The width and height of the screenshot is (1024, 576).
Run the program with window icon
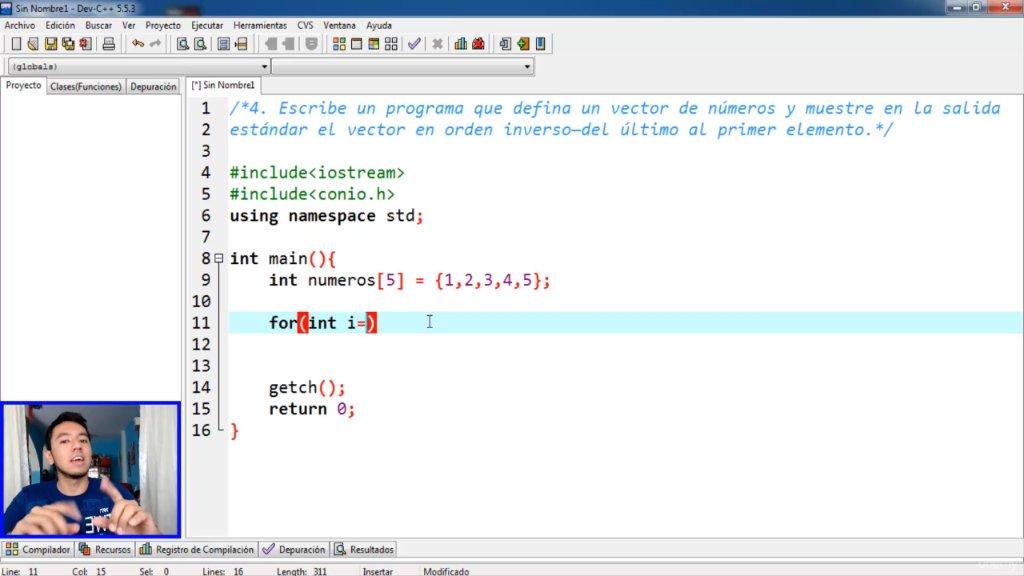click(x=357, y=44)
